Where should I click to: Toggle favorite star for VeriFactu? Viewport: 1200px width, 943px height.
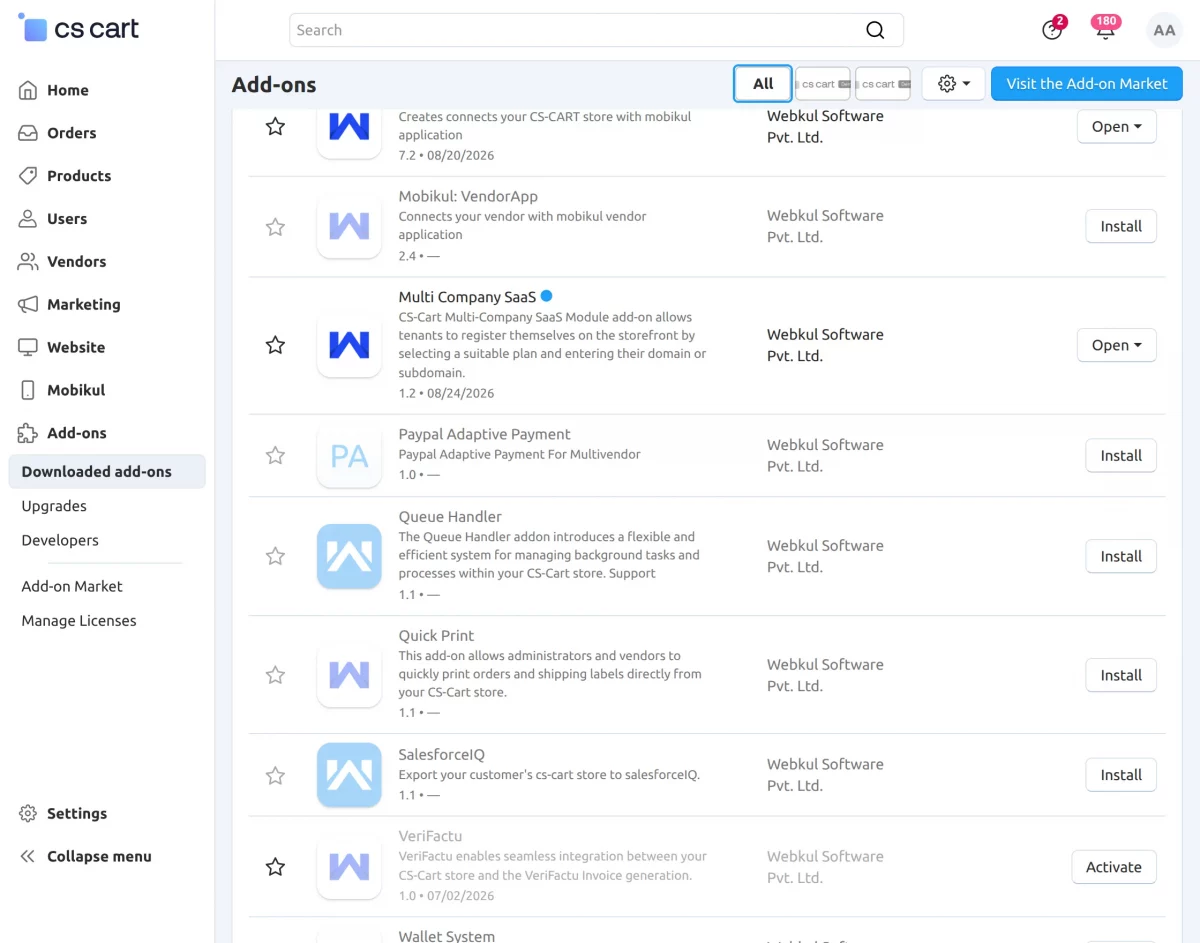click(x=275, y=867)
